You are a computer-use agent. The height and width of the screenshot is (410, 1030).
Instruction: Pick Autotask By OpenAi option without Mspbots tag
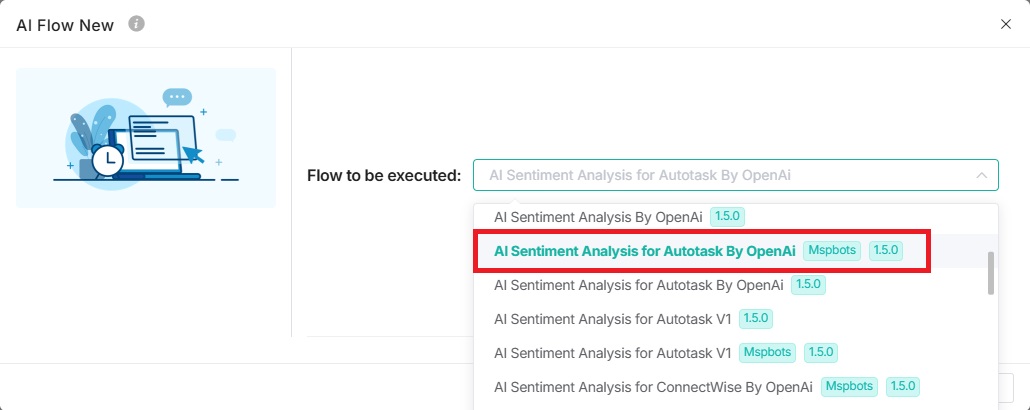pos(638,285)
